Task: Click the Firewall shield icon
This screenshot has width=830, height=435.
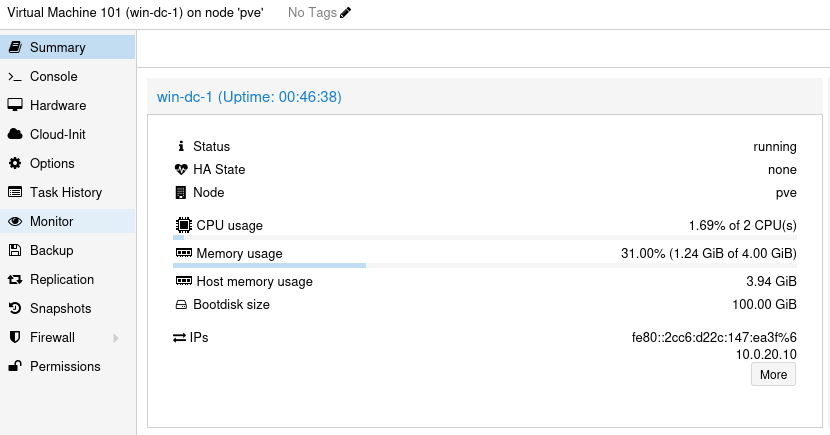Action: [x=15, y=337]
